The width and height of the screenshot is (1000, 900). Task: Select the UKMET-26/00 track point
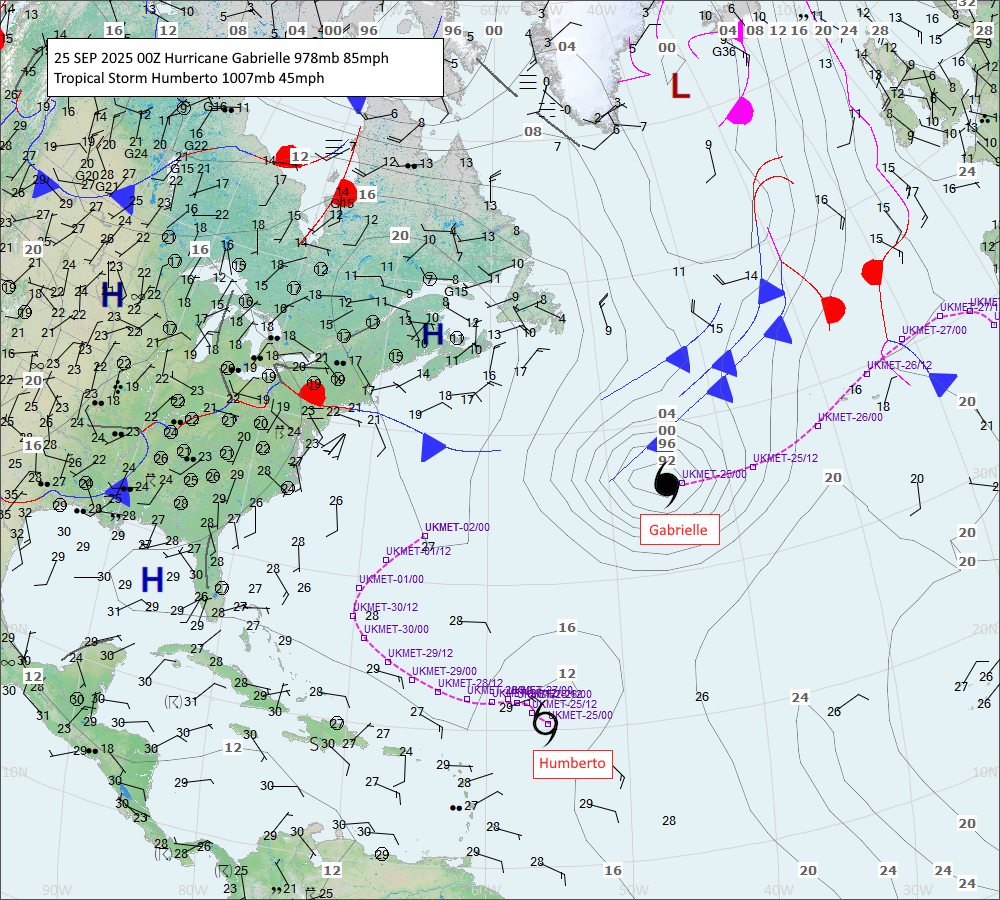(x=818, y=426)
